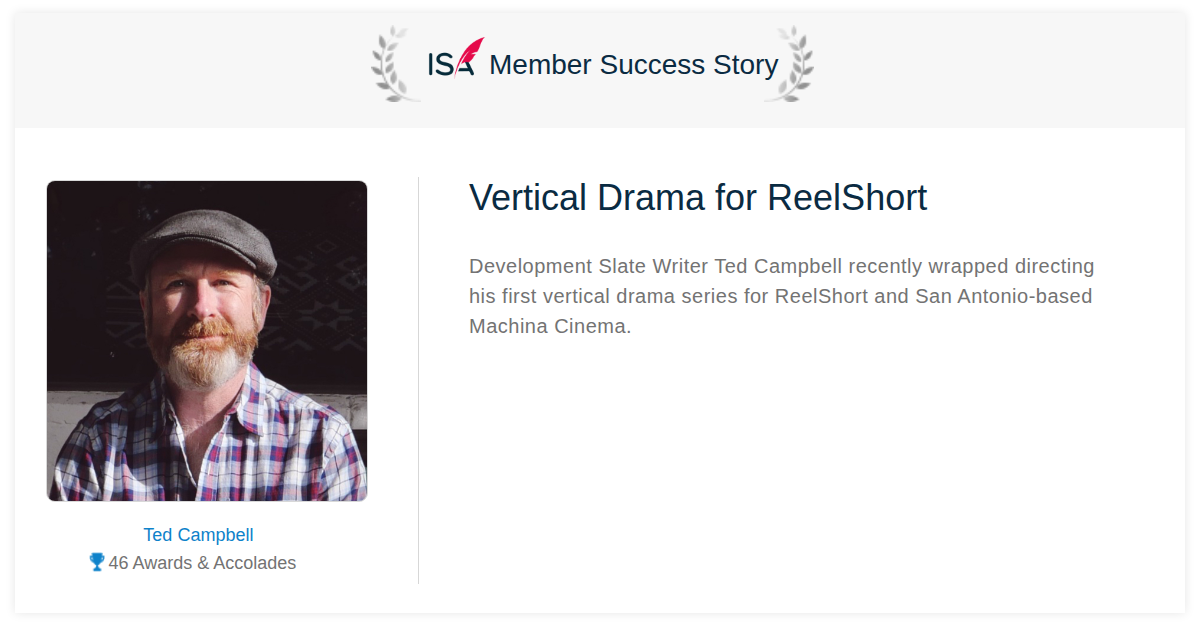Click the words Development Slate Writer

[x=589, y=266]
